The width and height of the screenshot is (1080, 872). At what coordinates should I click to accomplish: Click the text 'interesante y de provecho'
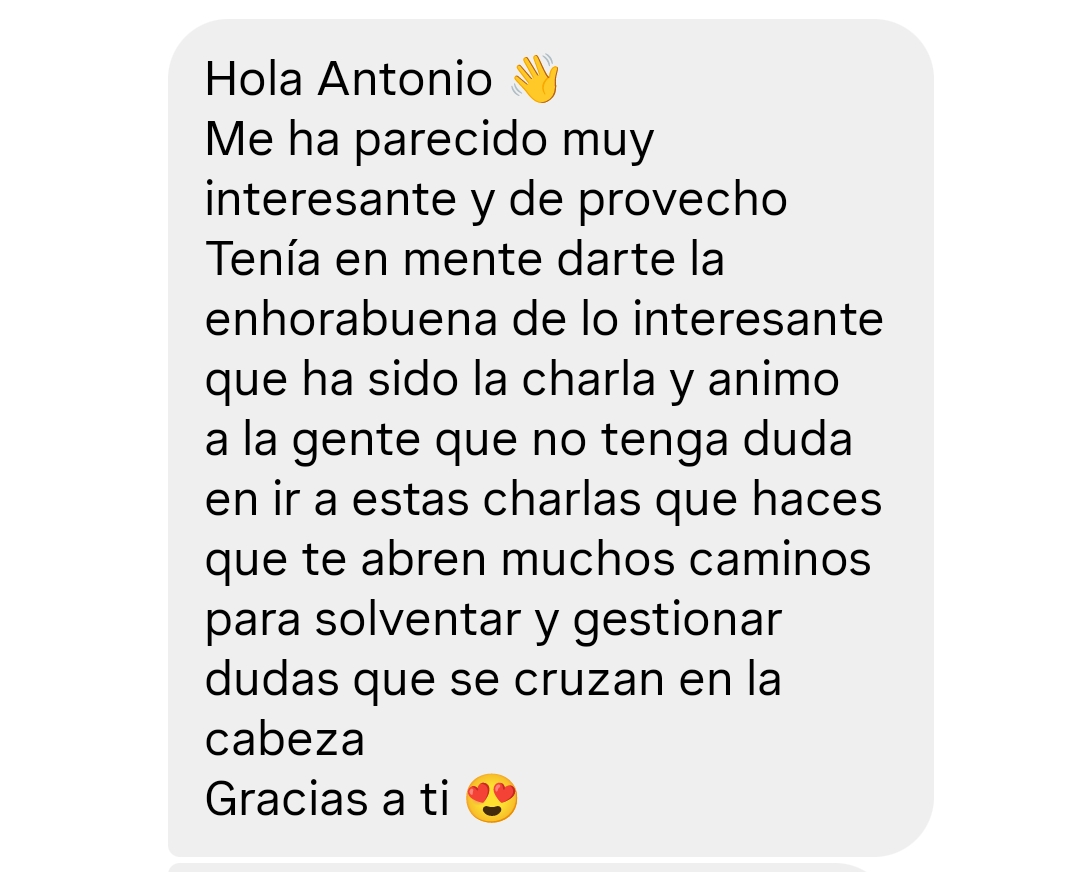496,201
